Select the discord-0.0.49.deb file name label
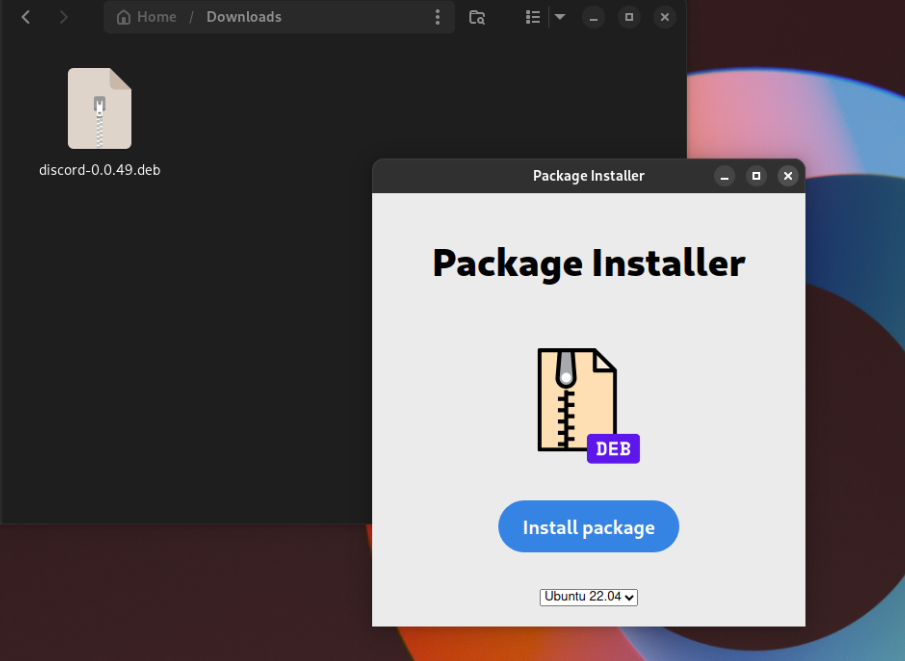Image resolution: width=905 pixels, height=661 pixels. pos(99,170)
